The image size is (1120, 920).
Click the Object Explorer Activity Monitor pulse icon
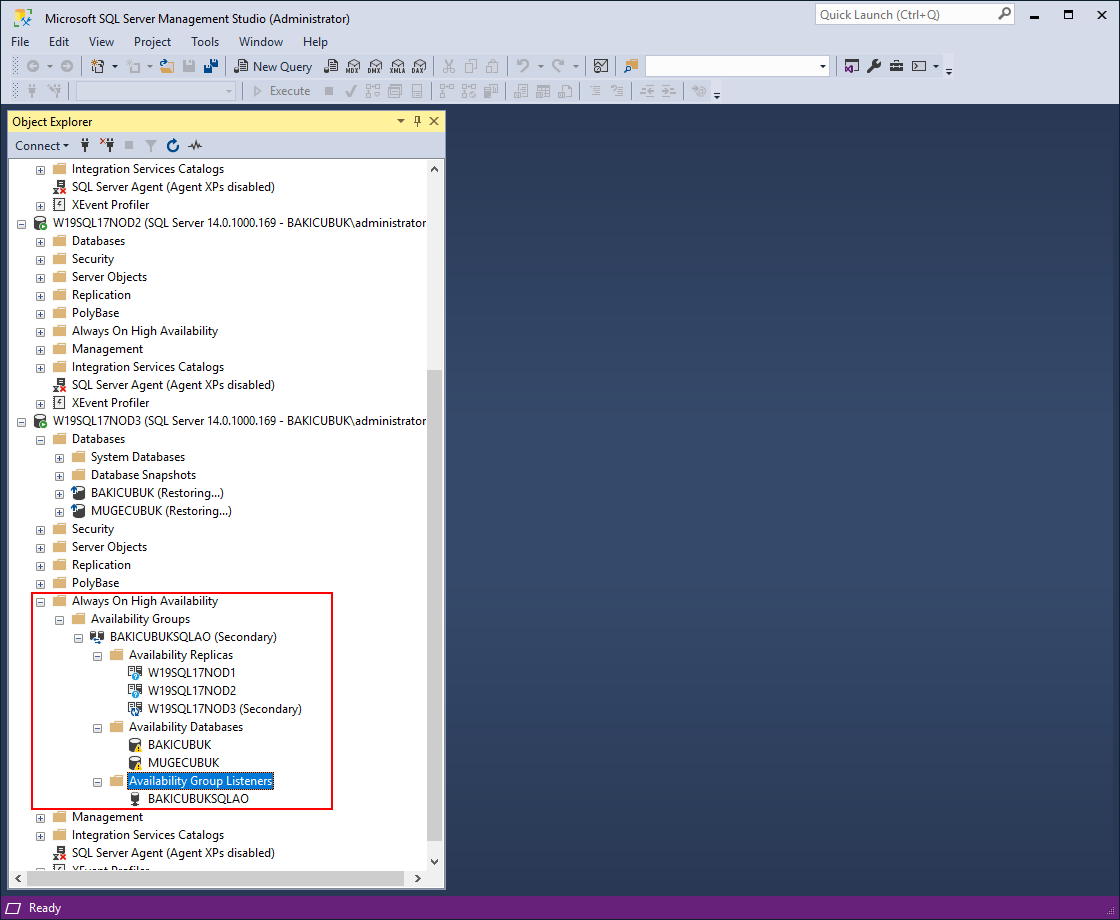[x=195, y=146]
